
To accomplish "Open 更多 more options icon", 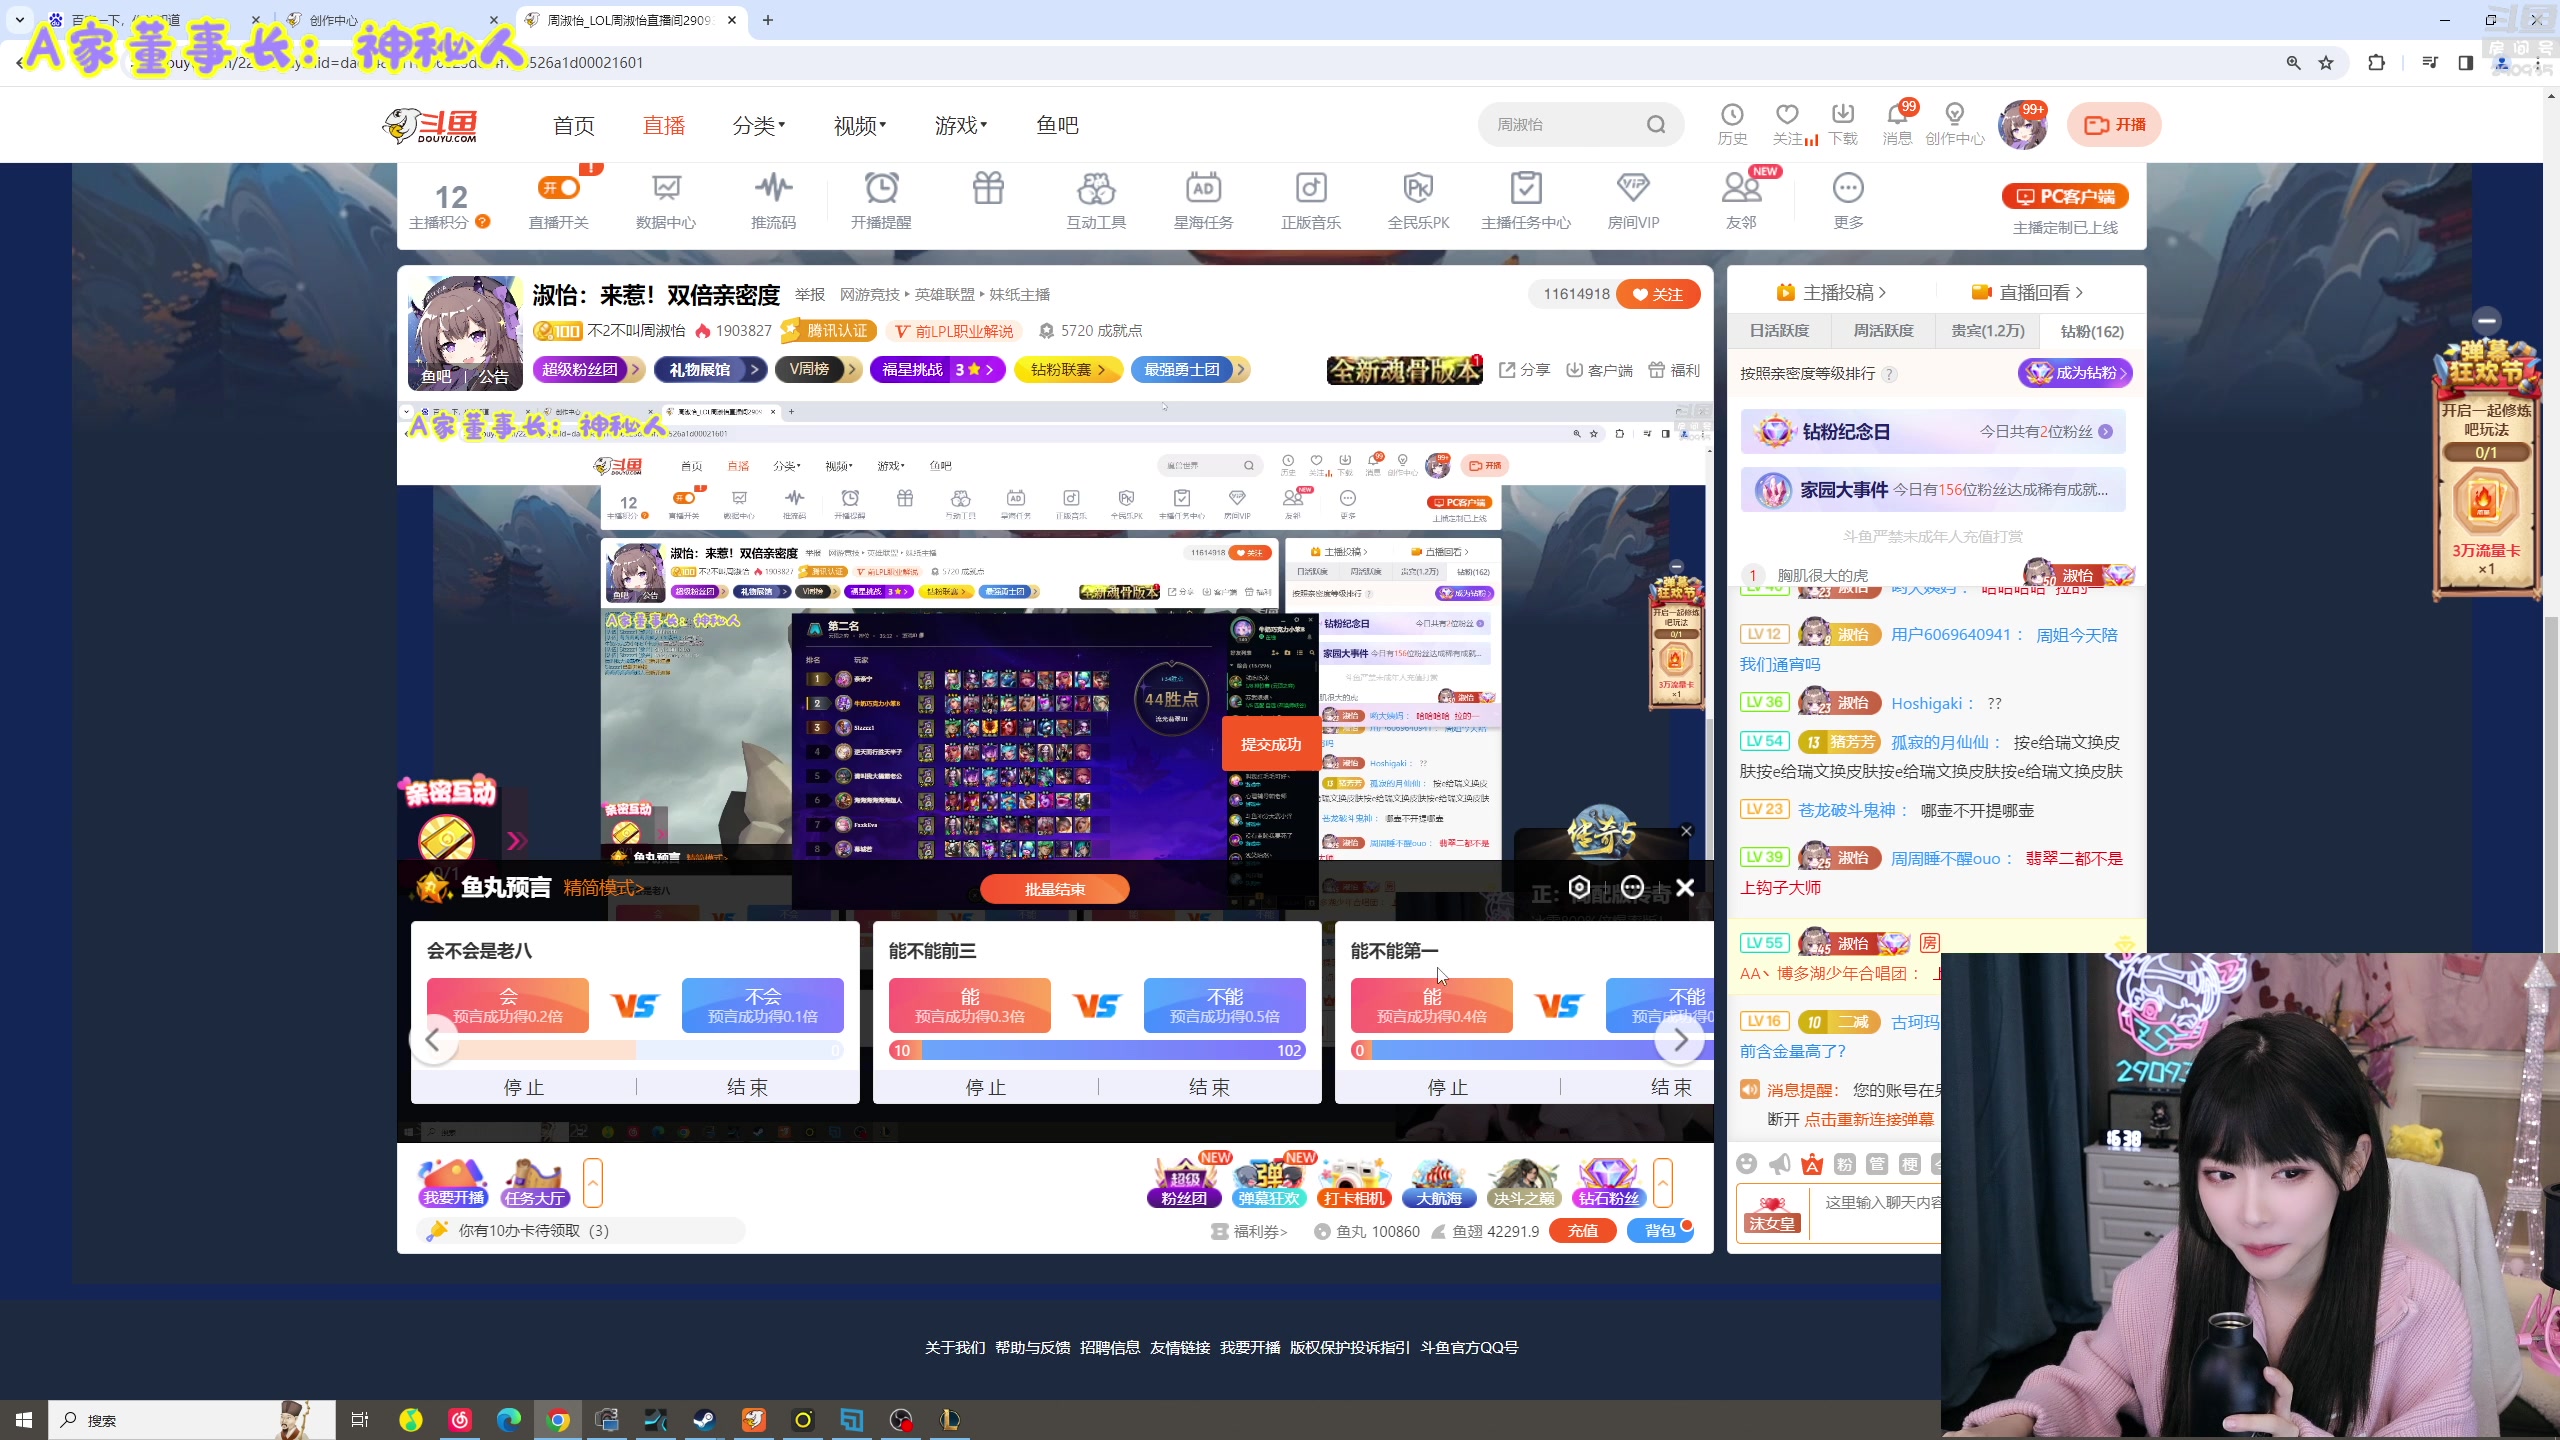I will tap(1848, 188).
